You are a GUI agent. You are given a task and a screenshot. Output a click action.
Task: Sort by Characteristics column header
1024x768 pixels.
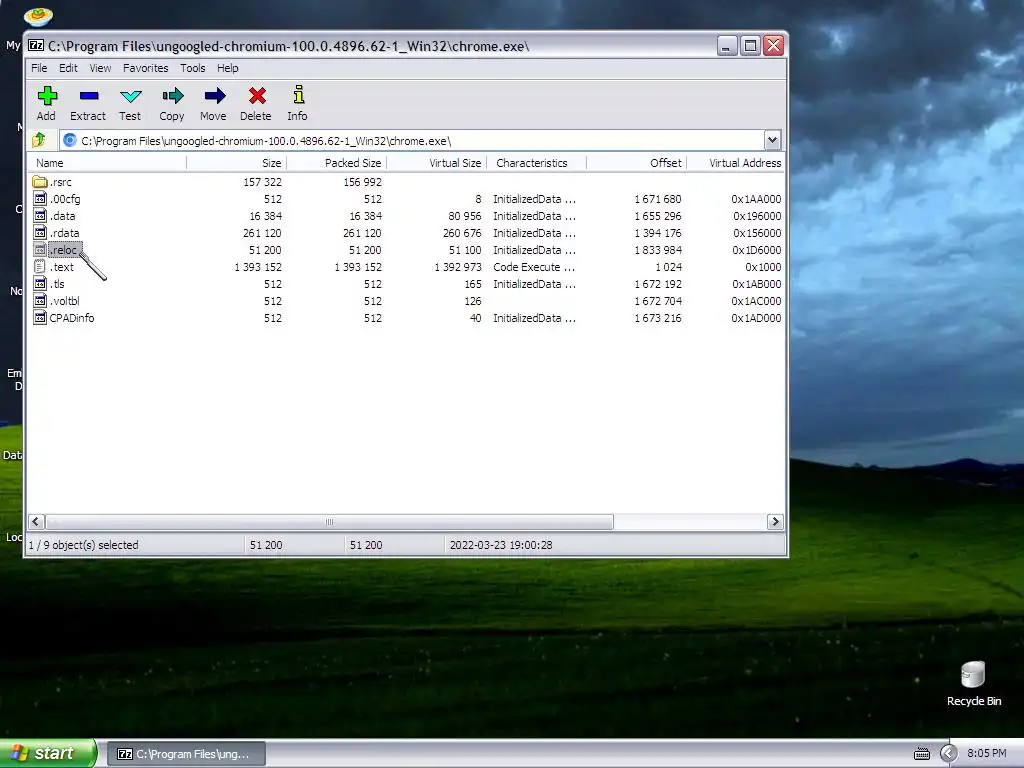[x=536, y=163]
